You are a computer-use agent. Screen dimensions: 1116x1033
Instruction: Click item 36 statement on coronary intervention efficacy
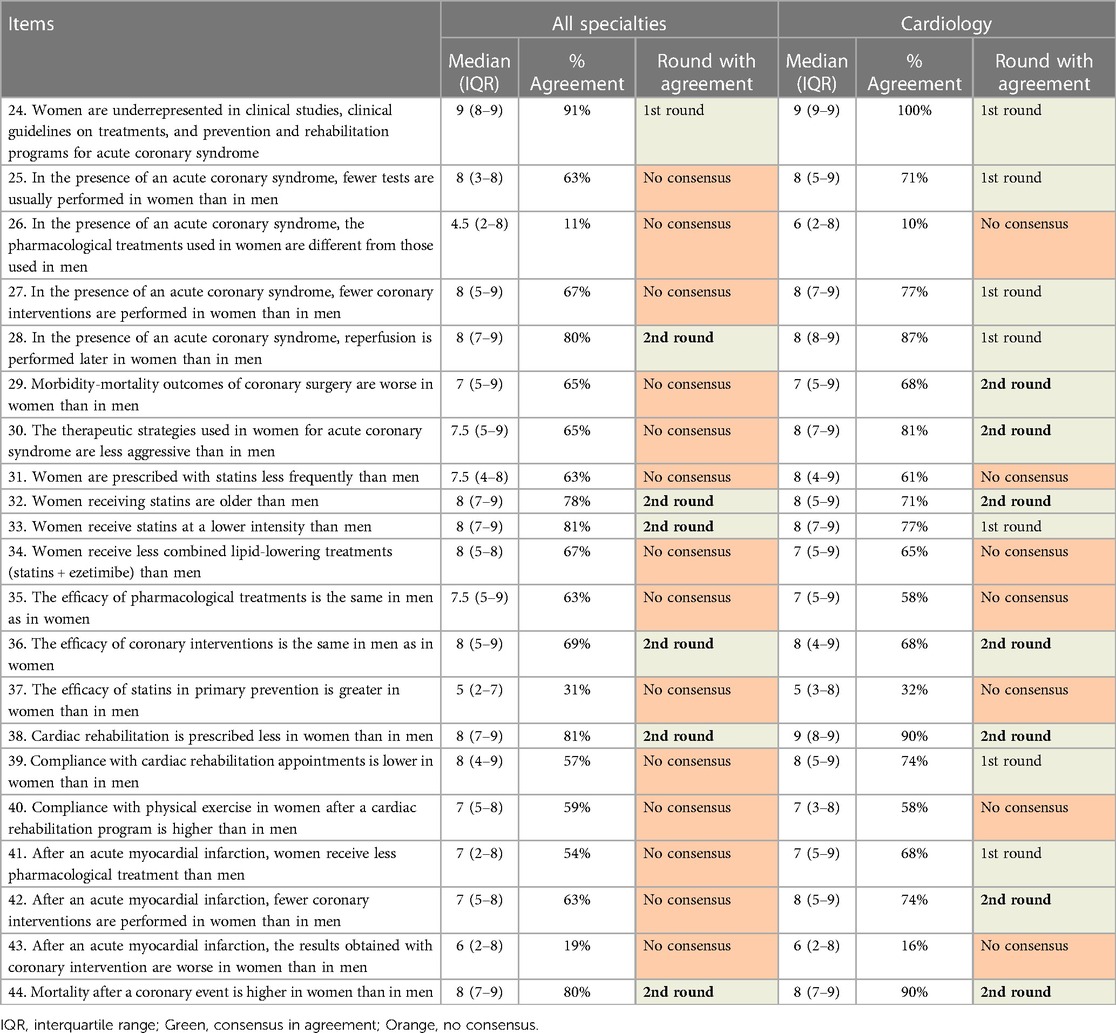click(x=221, y=654)
